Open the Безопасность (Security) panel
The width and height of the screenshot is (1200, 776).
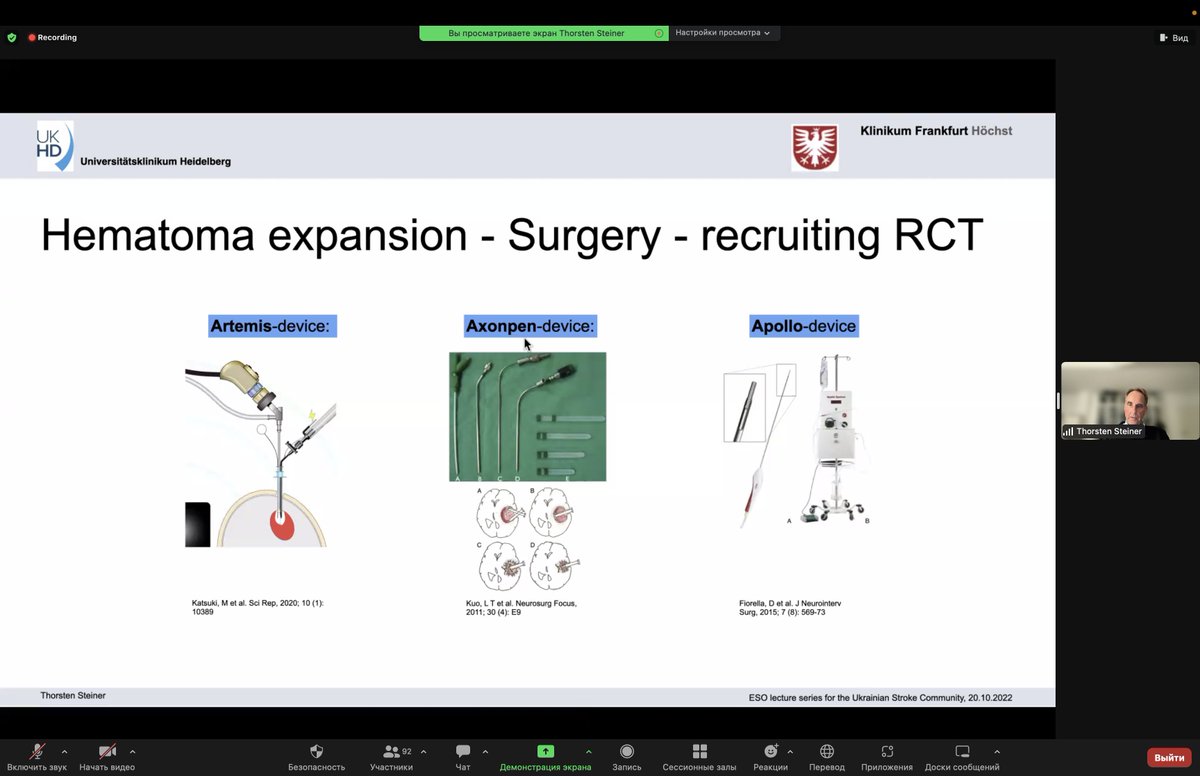coord(316,756)
